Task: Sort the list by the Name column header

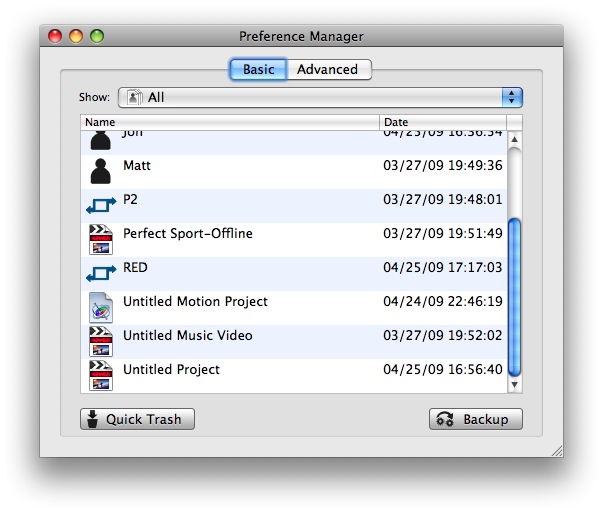Action: coord(230,122)
